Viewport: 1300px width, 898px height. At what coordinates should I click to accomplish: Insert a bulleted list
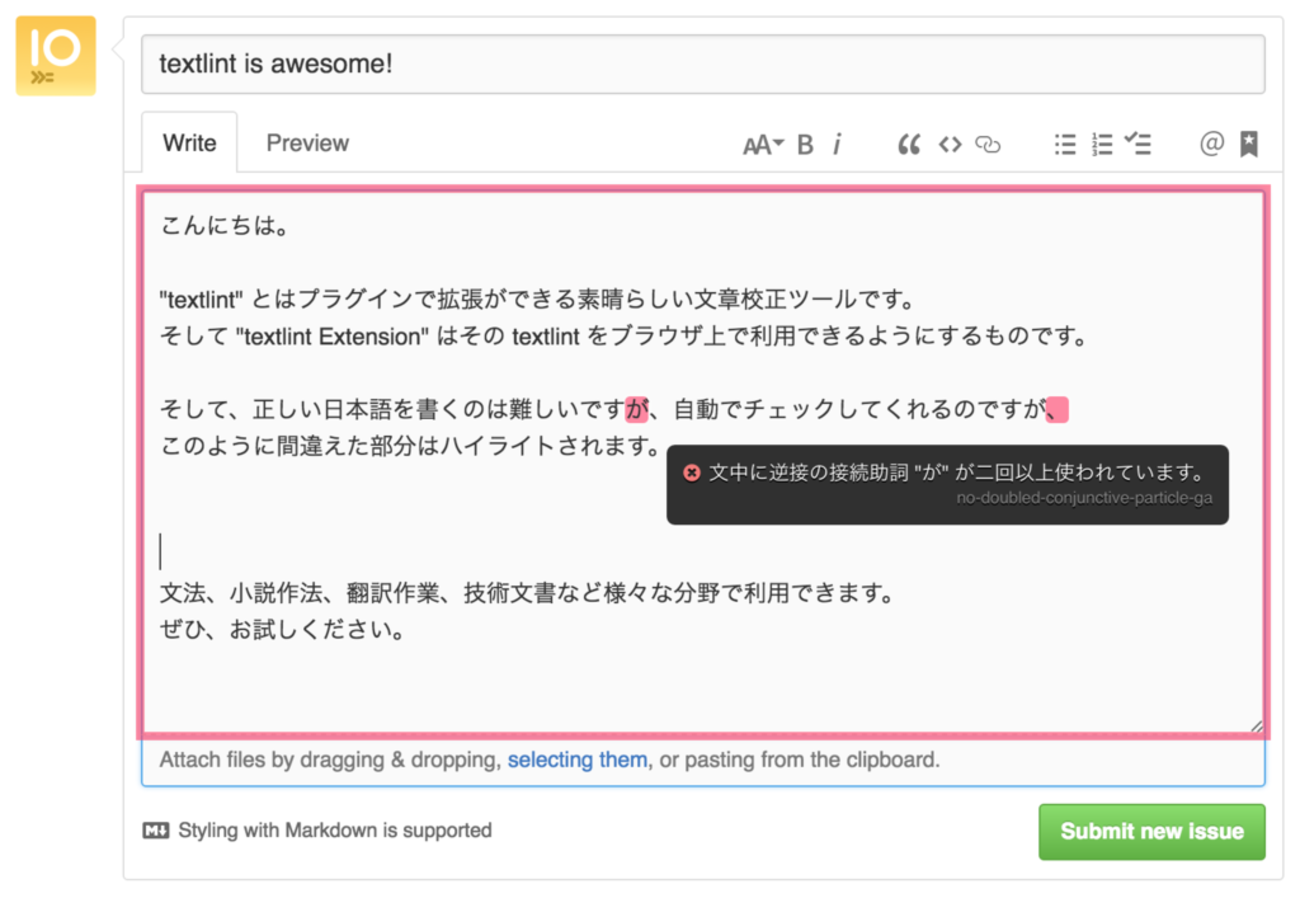click(1065, 145)
